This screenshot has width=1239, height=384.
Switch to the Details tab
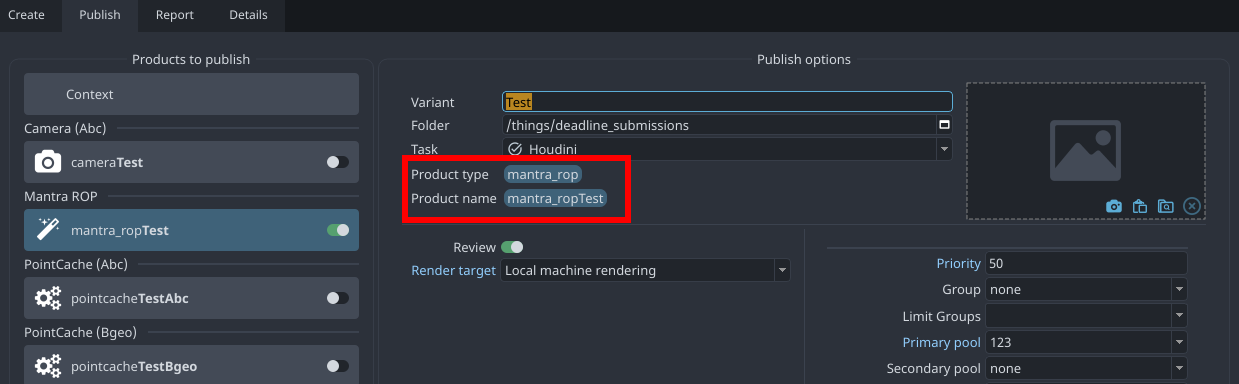248,15
